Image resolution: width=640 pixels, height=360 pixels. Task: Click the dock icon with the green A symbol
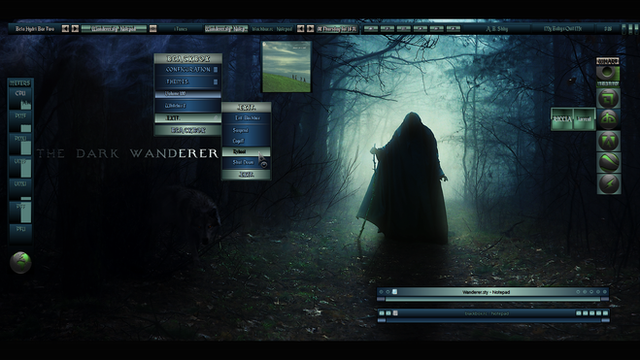pyautogui.click(x=609, y=141)
